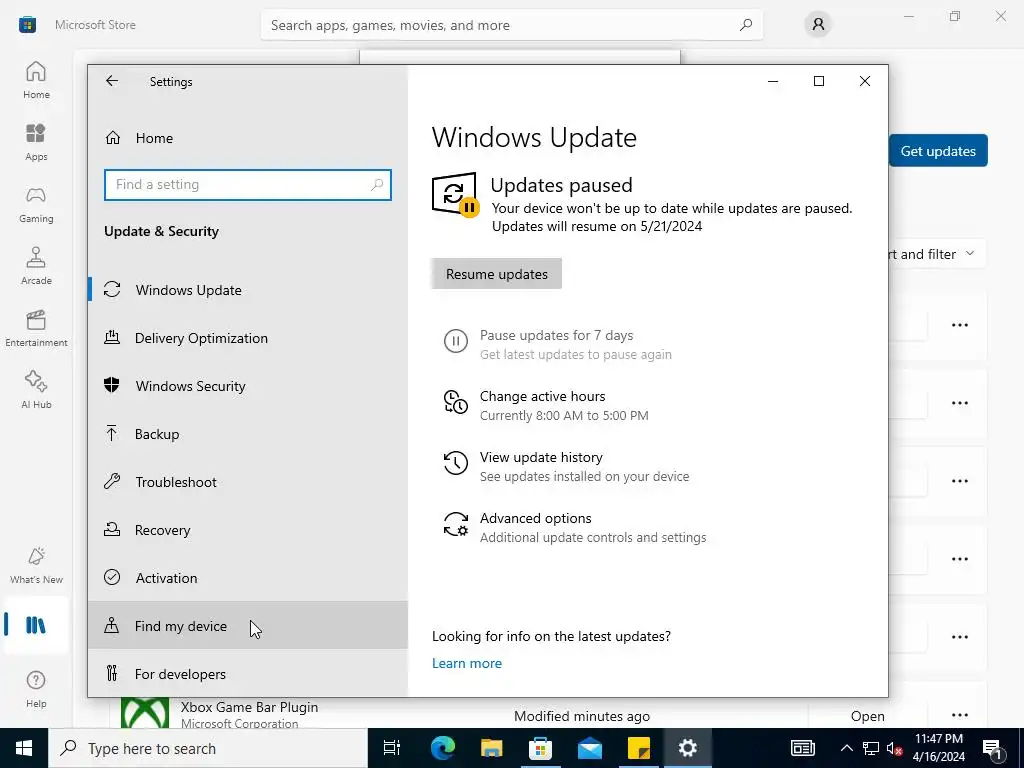Click the search magnifier in Find a setting
Viewport: 1024px width, 768px height.
377,185
